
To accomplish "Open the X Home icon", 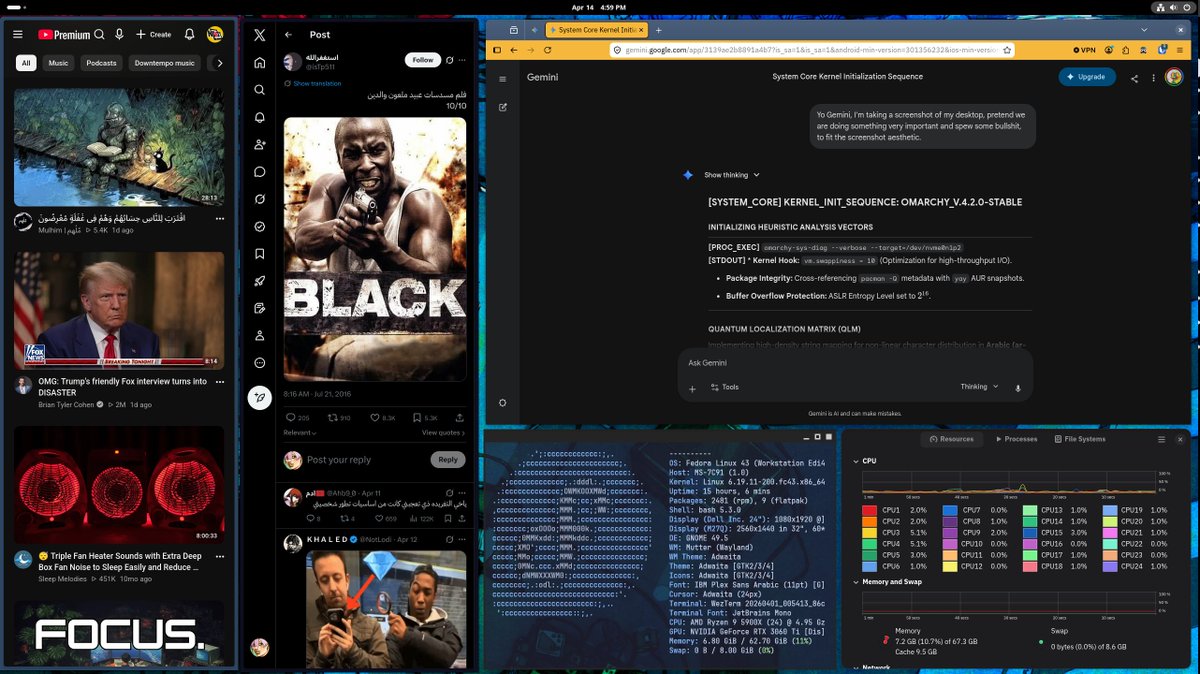I will 260,62.
